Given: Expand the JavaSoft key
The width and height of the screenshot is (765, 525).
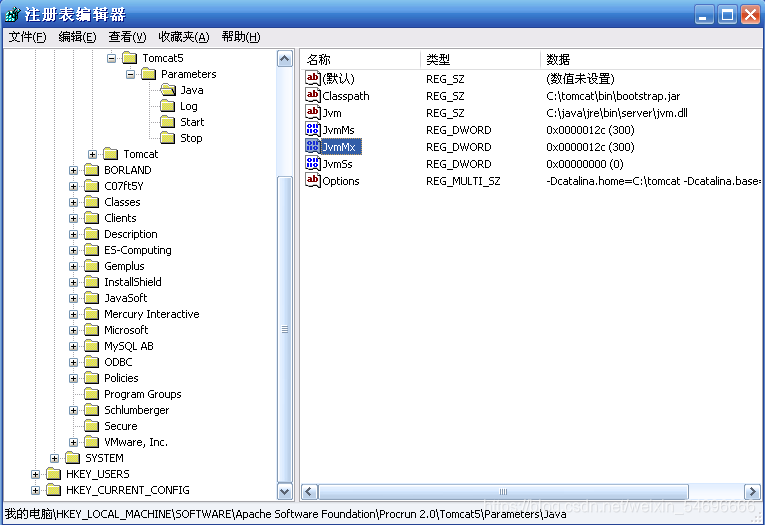Looking at the screenshot, I should point(73,298).
